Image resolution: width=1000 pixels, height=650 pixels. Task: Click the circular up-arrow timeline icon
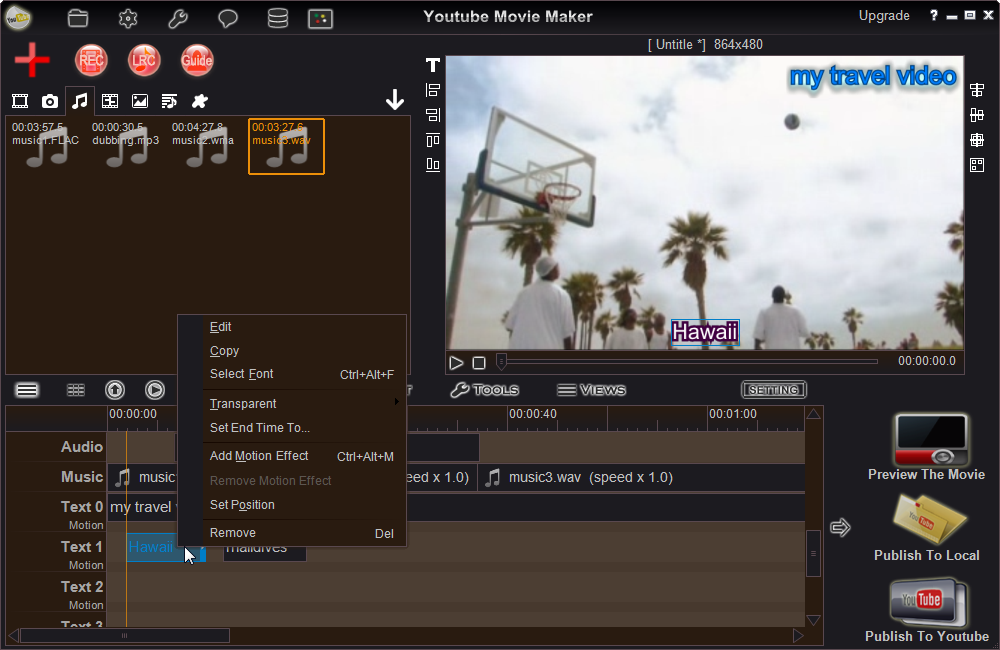(115, 390)
